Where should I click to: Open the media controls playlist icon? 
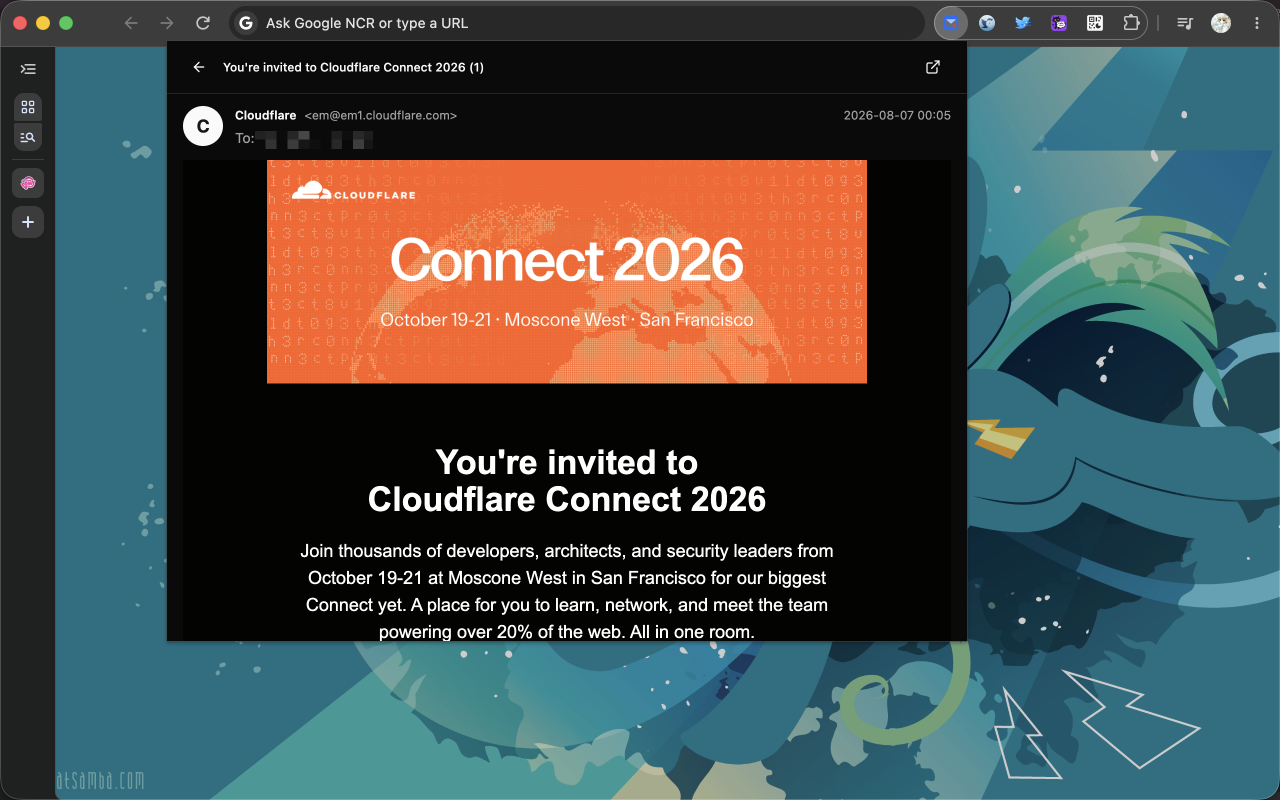pyautogui.click(x=1185, y=23)
